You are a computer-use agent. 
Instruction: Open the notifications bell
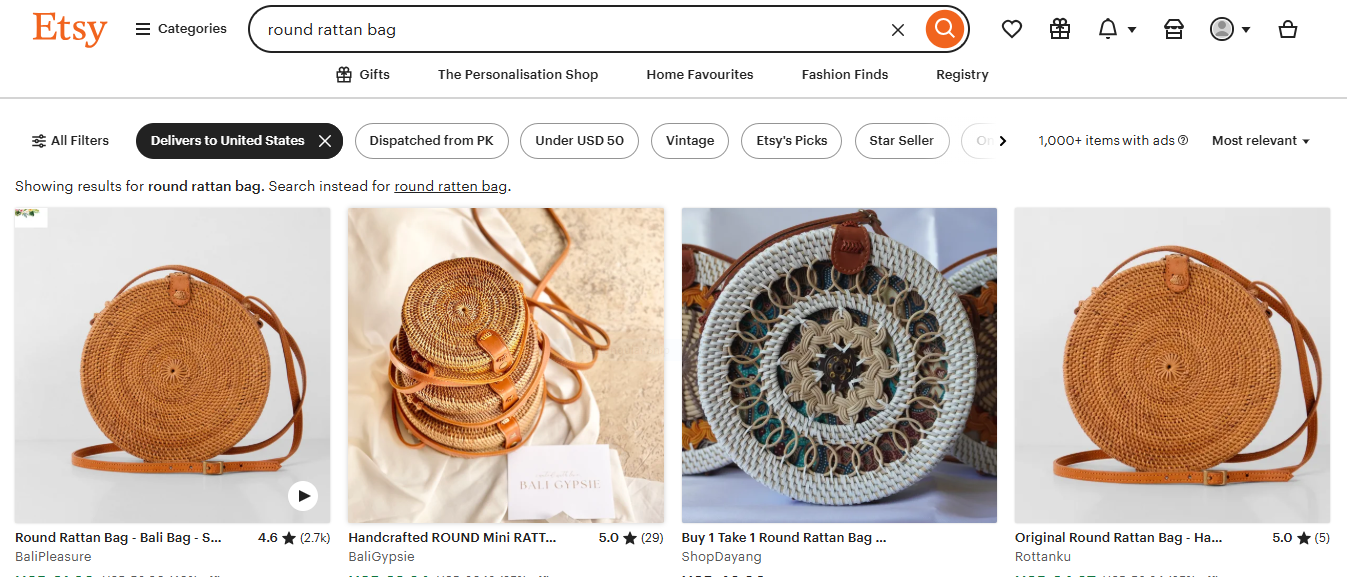1117,29
